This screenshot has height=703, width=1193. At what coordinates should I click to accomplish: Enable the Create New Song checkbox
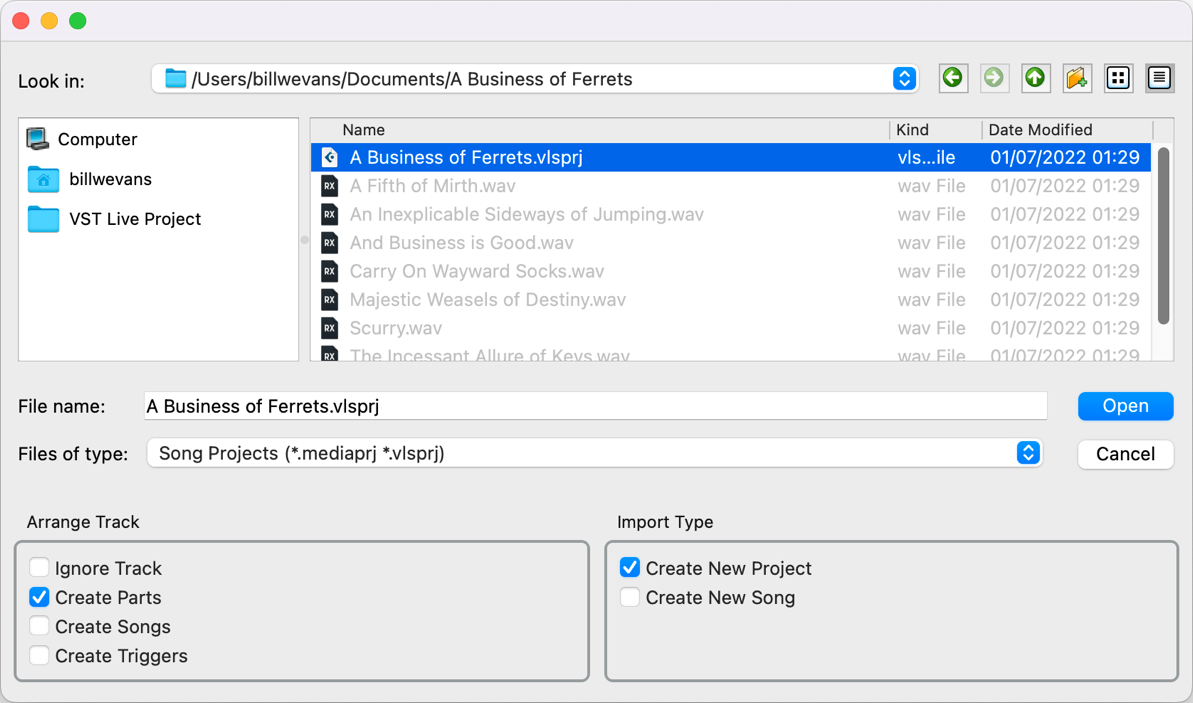pos(630,597)
